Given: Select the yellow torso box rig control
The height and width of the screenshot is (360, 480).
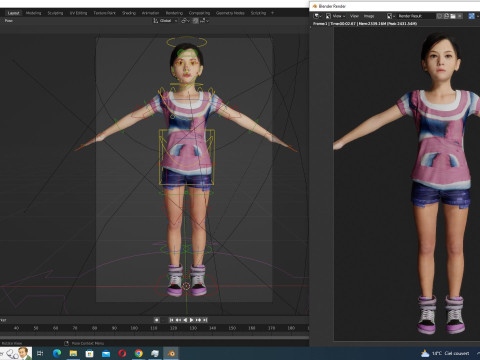Looking at the screenshot, I should (186, 157).
